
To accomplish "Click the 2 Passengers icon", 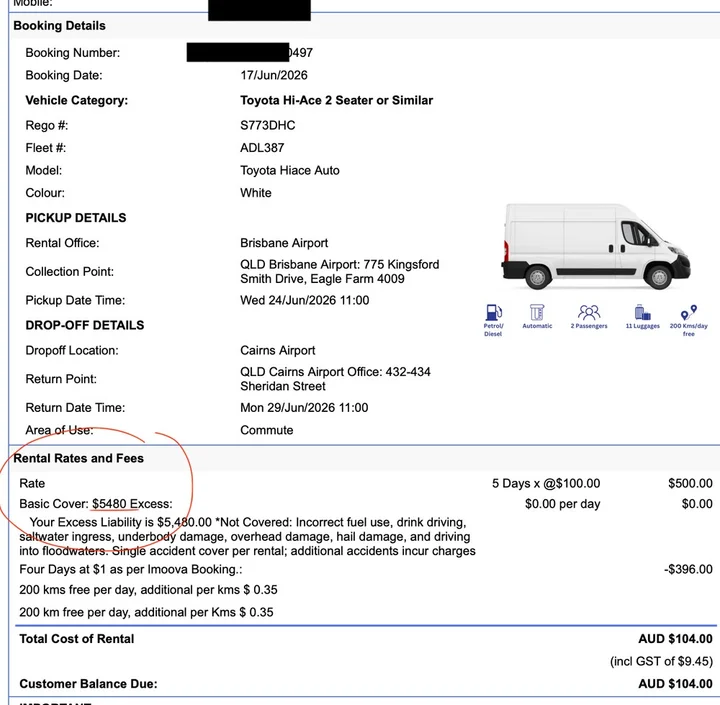I will 589,312.
